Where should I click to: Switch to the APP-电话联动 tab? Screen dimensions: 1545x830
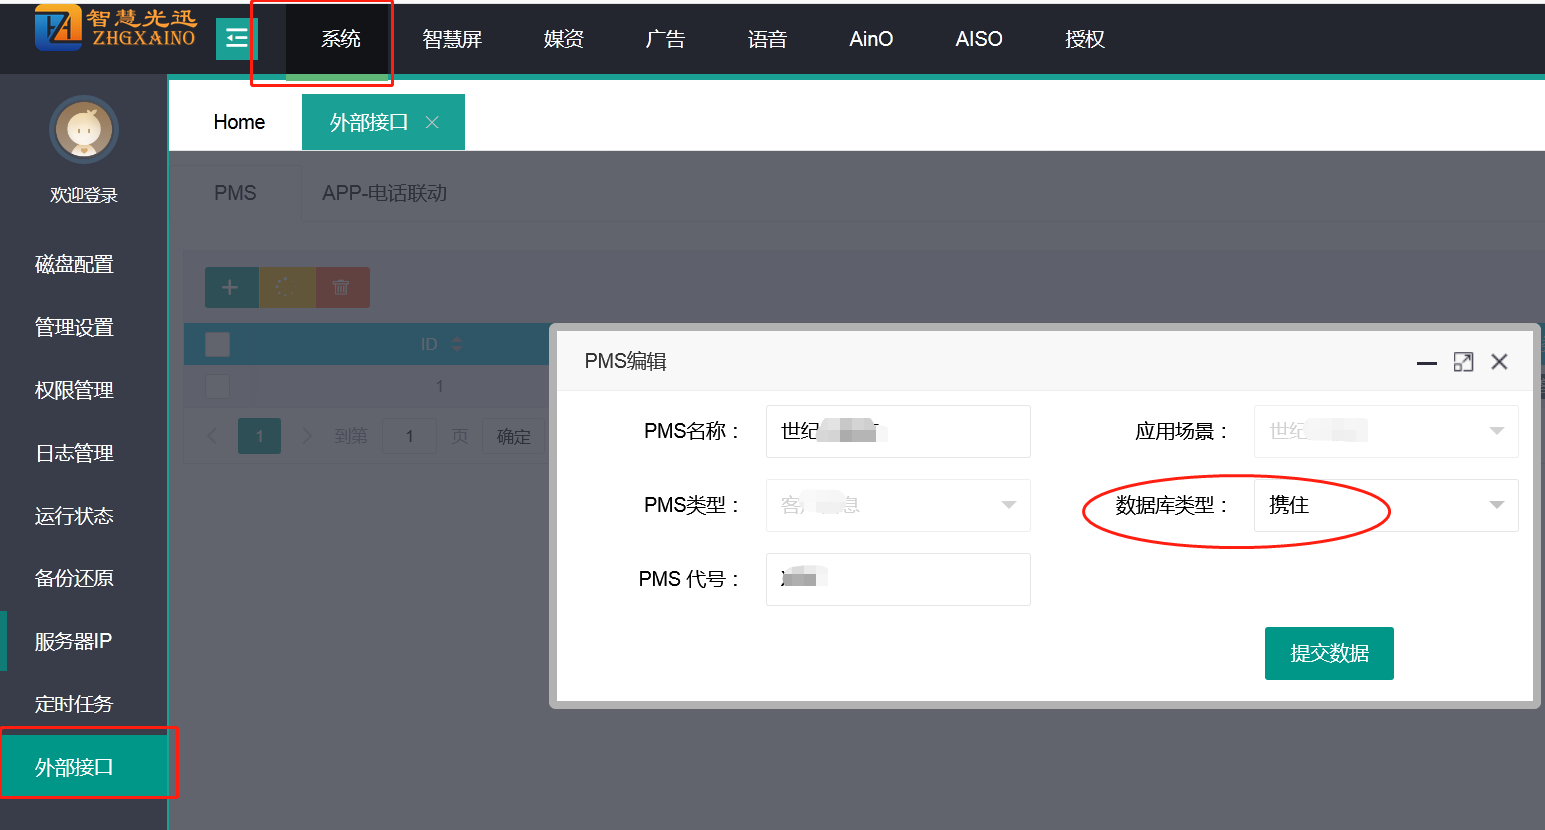click(x=384, y=193)
